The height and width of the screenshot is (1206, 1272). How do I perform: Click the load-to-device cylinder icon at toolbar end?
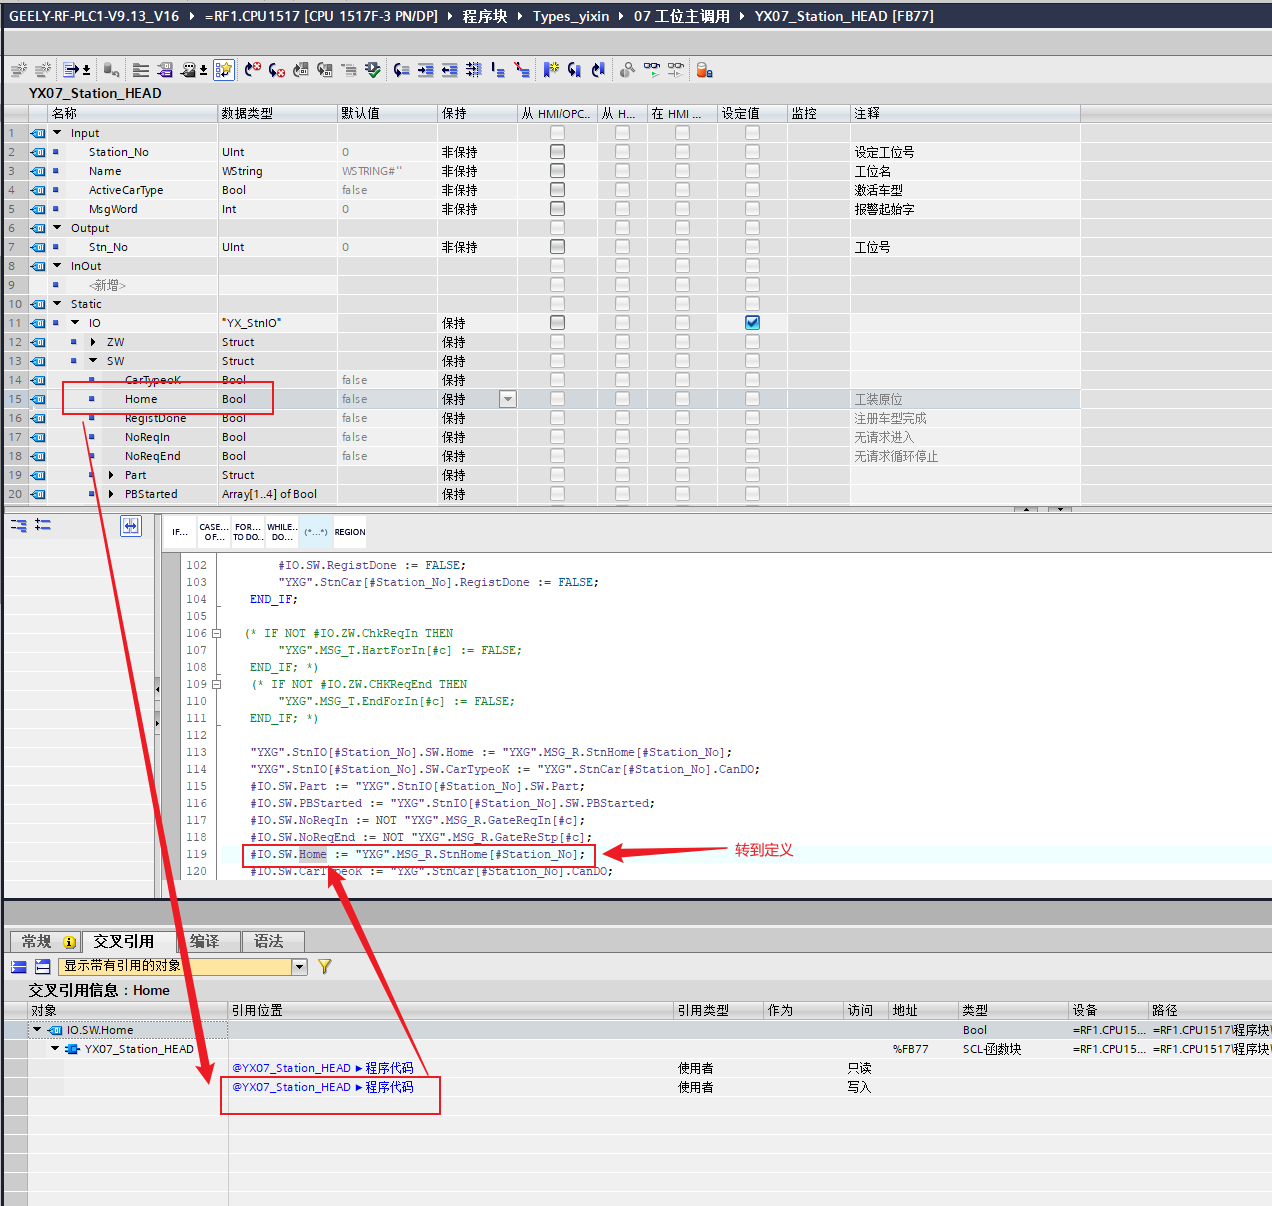pos(704,70)
